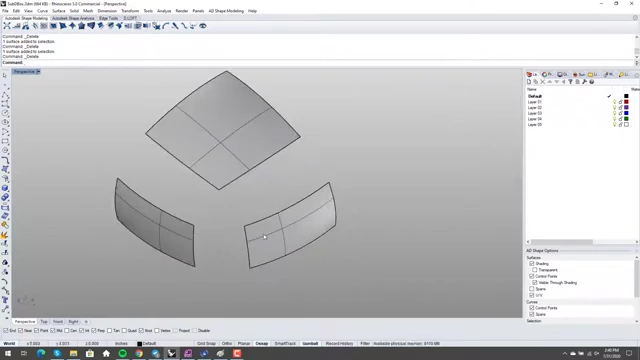Image resolution: width=640 pixels, height=360 pixels.
Task: Add a new viewport tab with plus
Action: pos(86,322)
